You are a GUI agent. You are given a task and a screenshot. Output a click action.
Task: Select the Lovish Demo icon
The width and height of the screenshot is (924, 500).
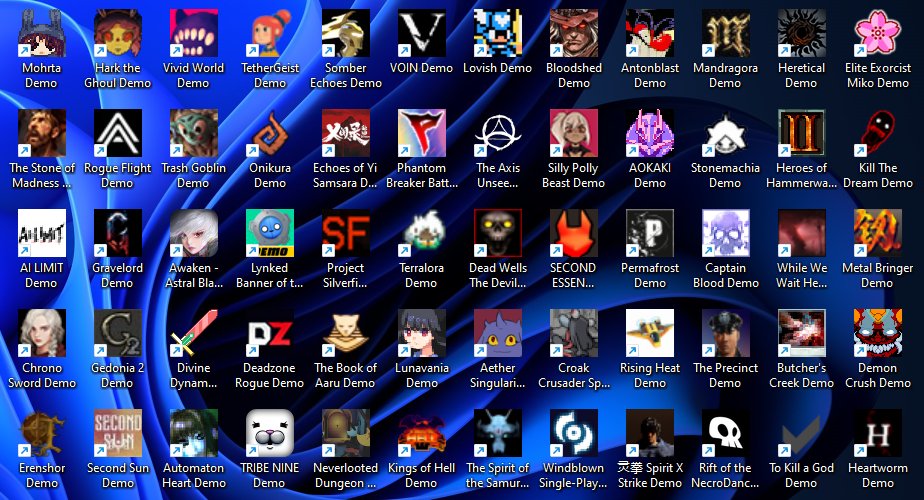coord(498,33)
